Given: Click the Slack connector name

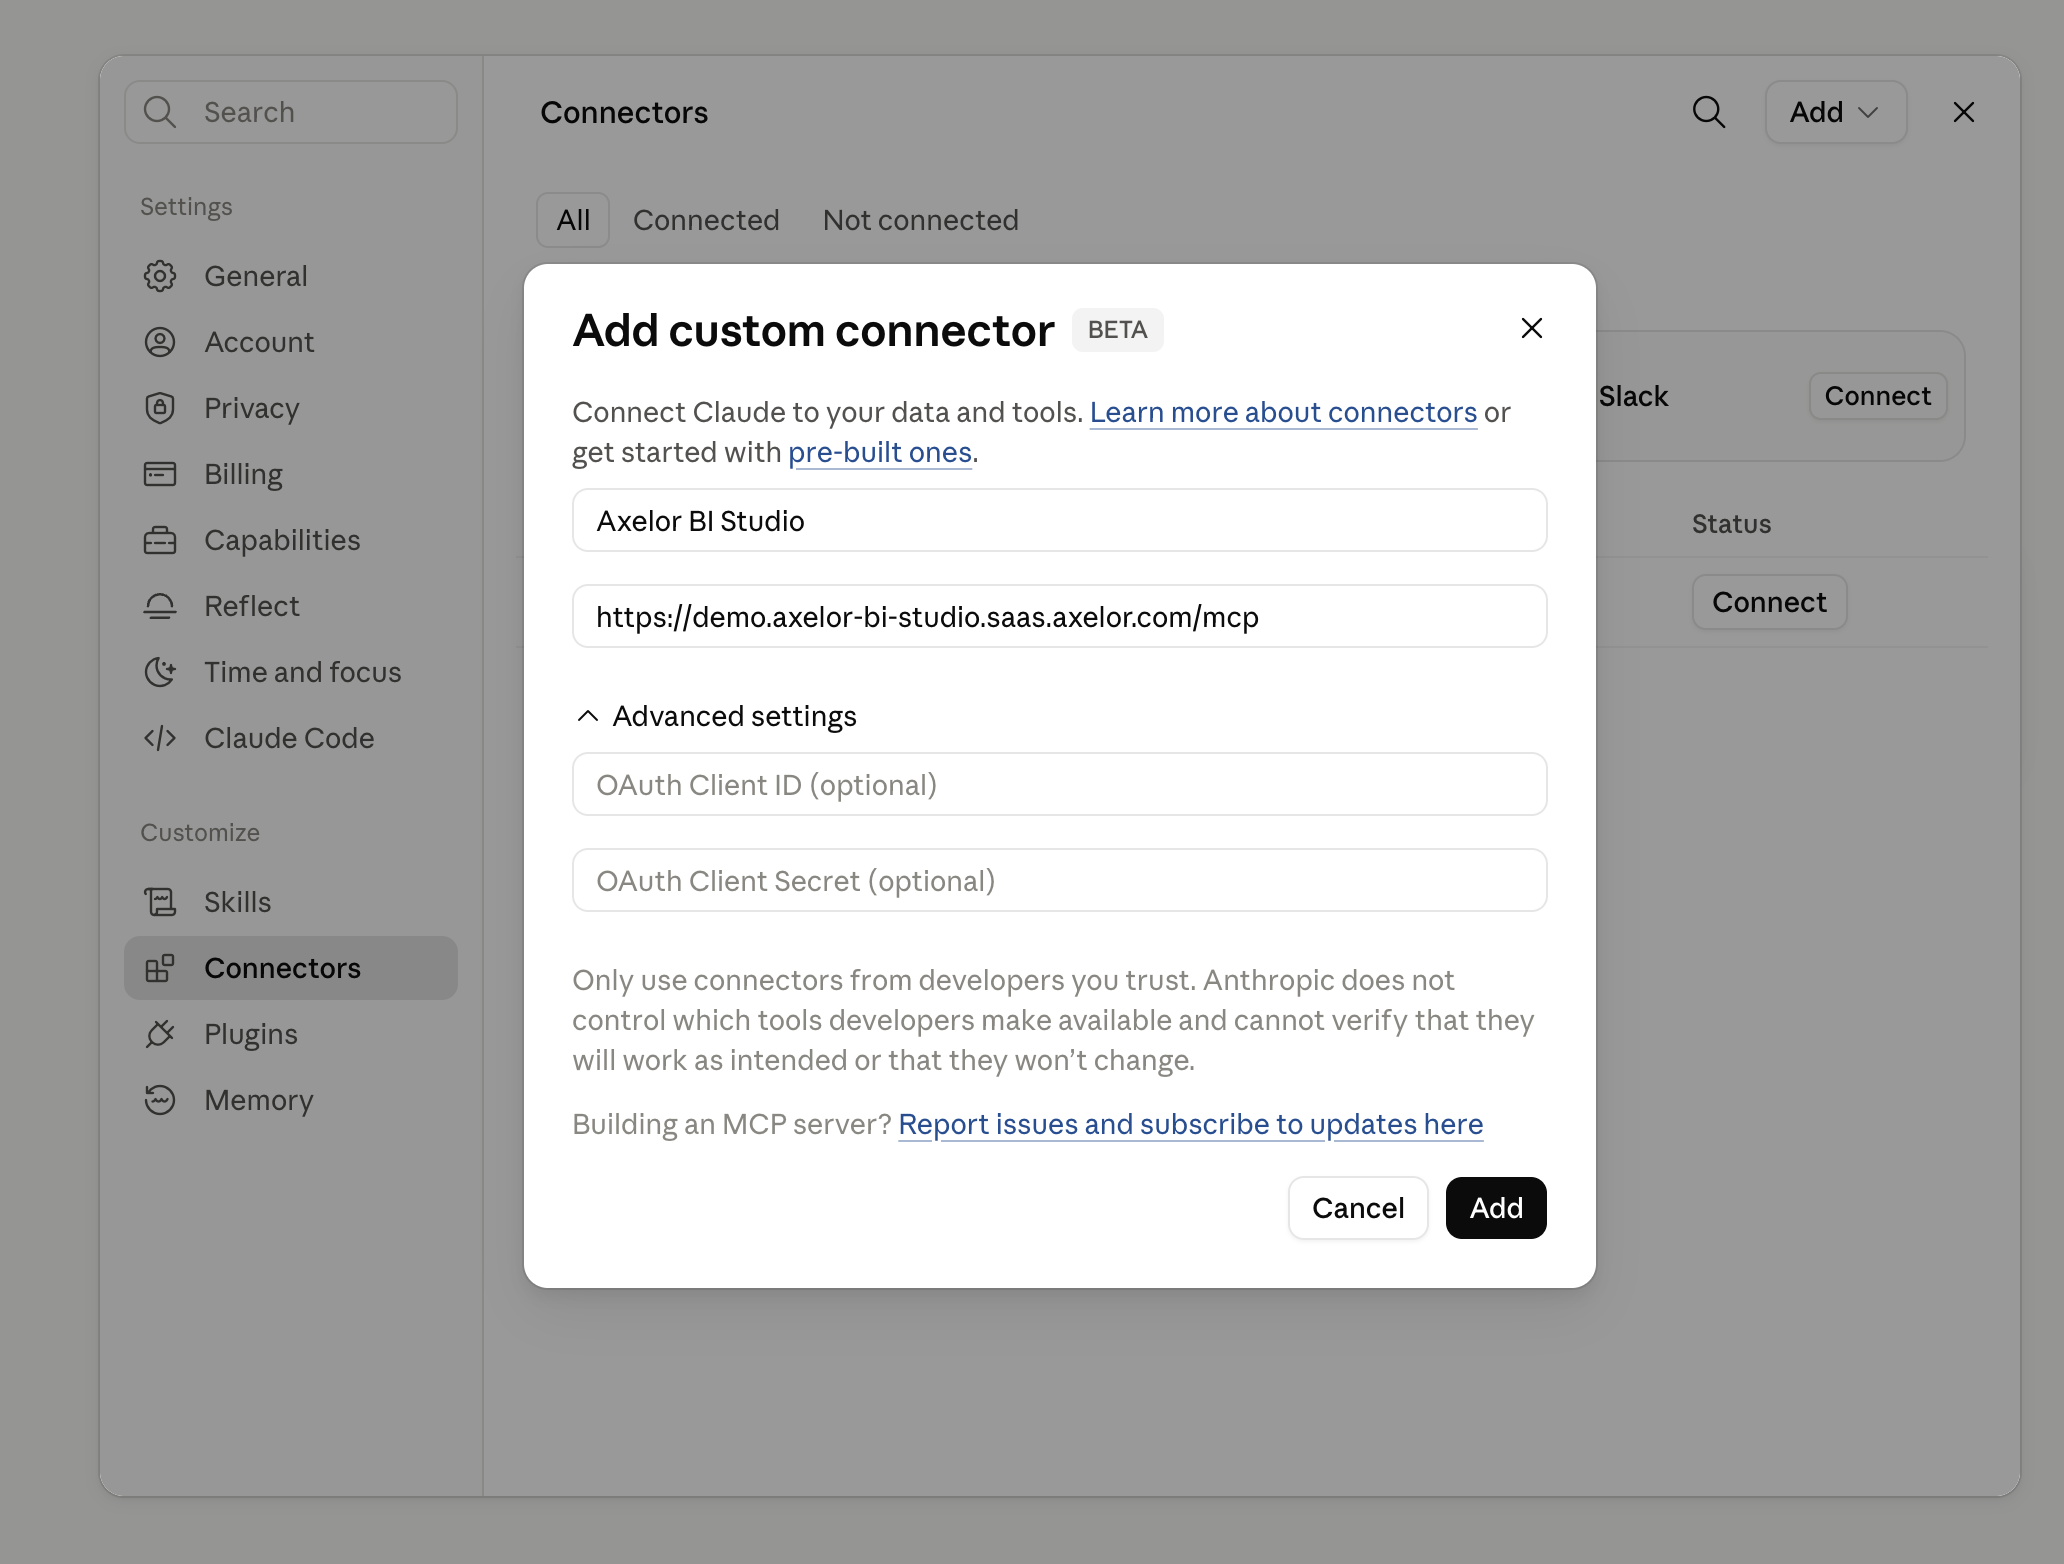Looking at the screenshot, I should coord(1633,396).
